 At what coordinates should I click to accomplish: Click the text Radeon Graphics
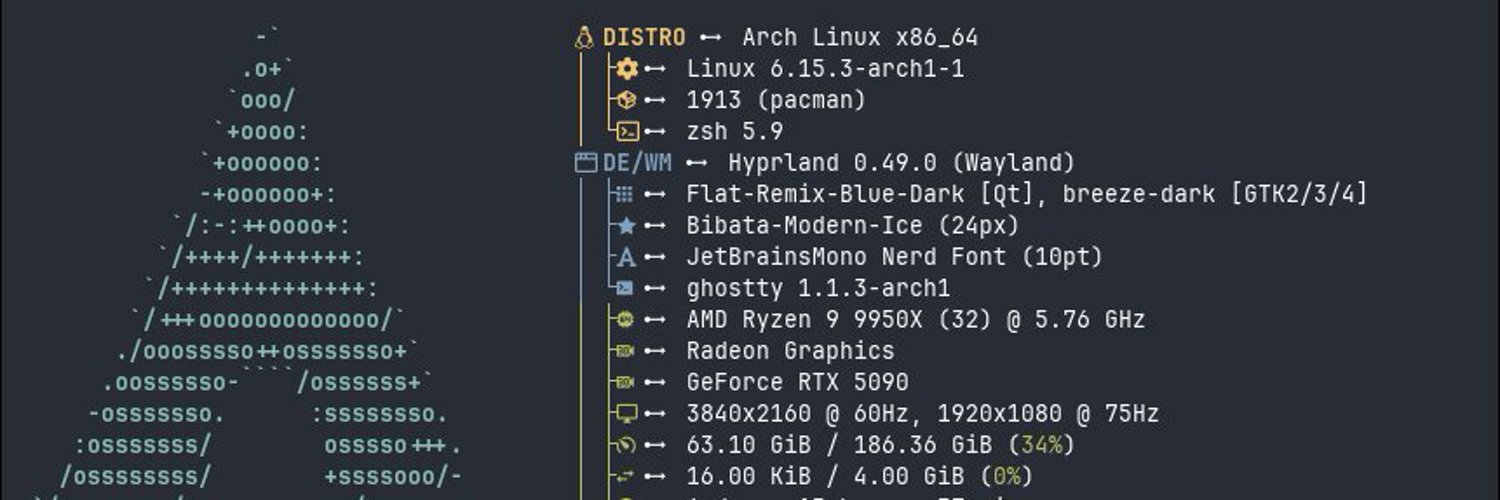790,351
